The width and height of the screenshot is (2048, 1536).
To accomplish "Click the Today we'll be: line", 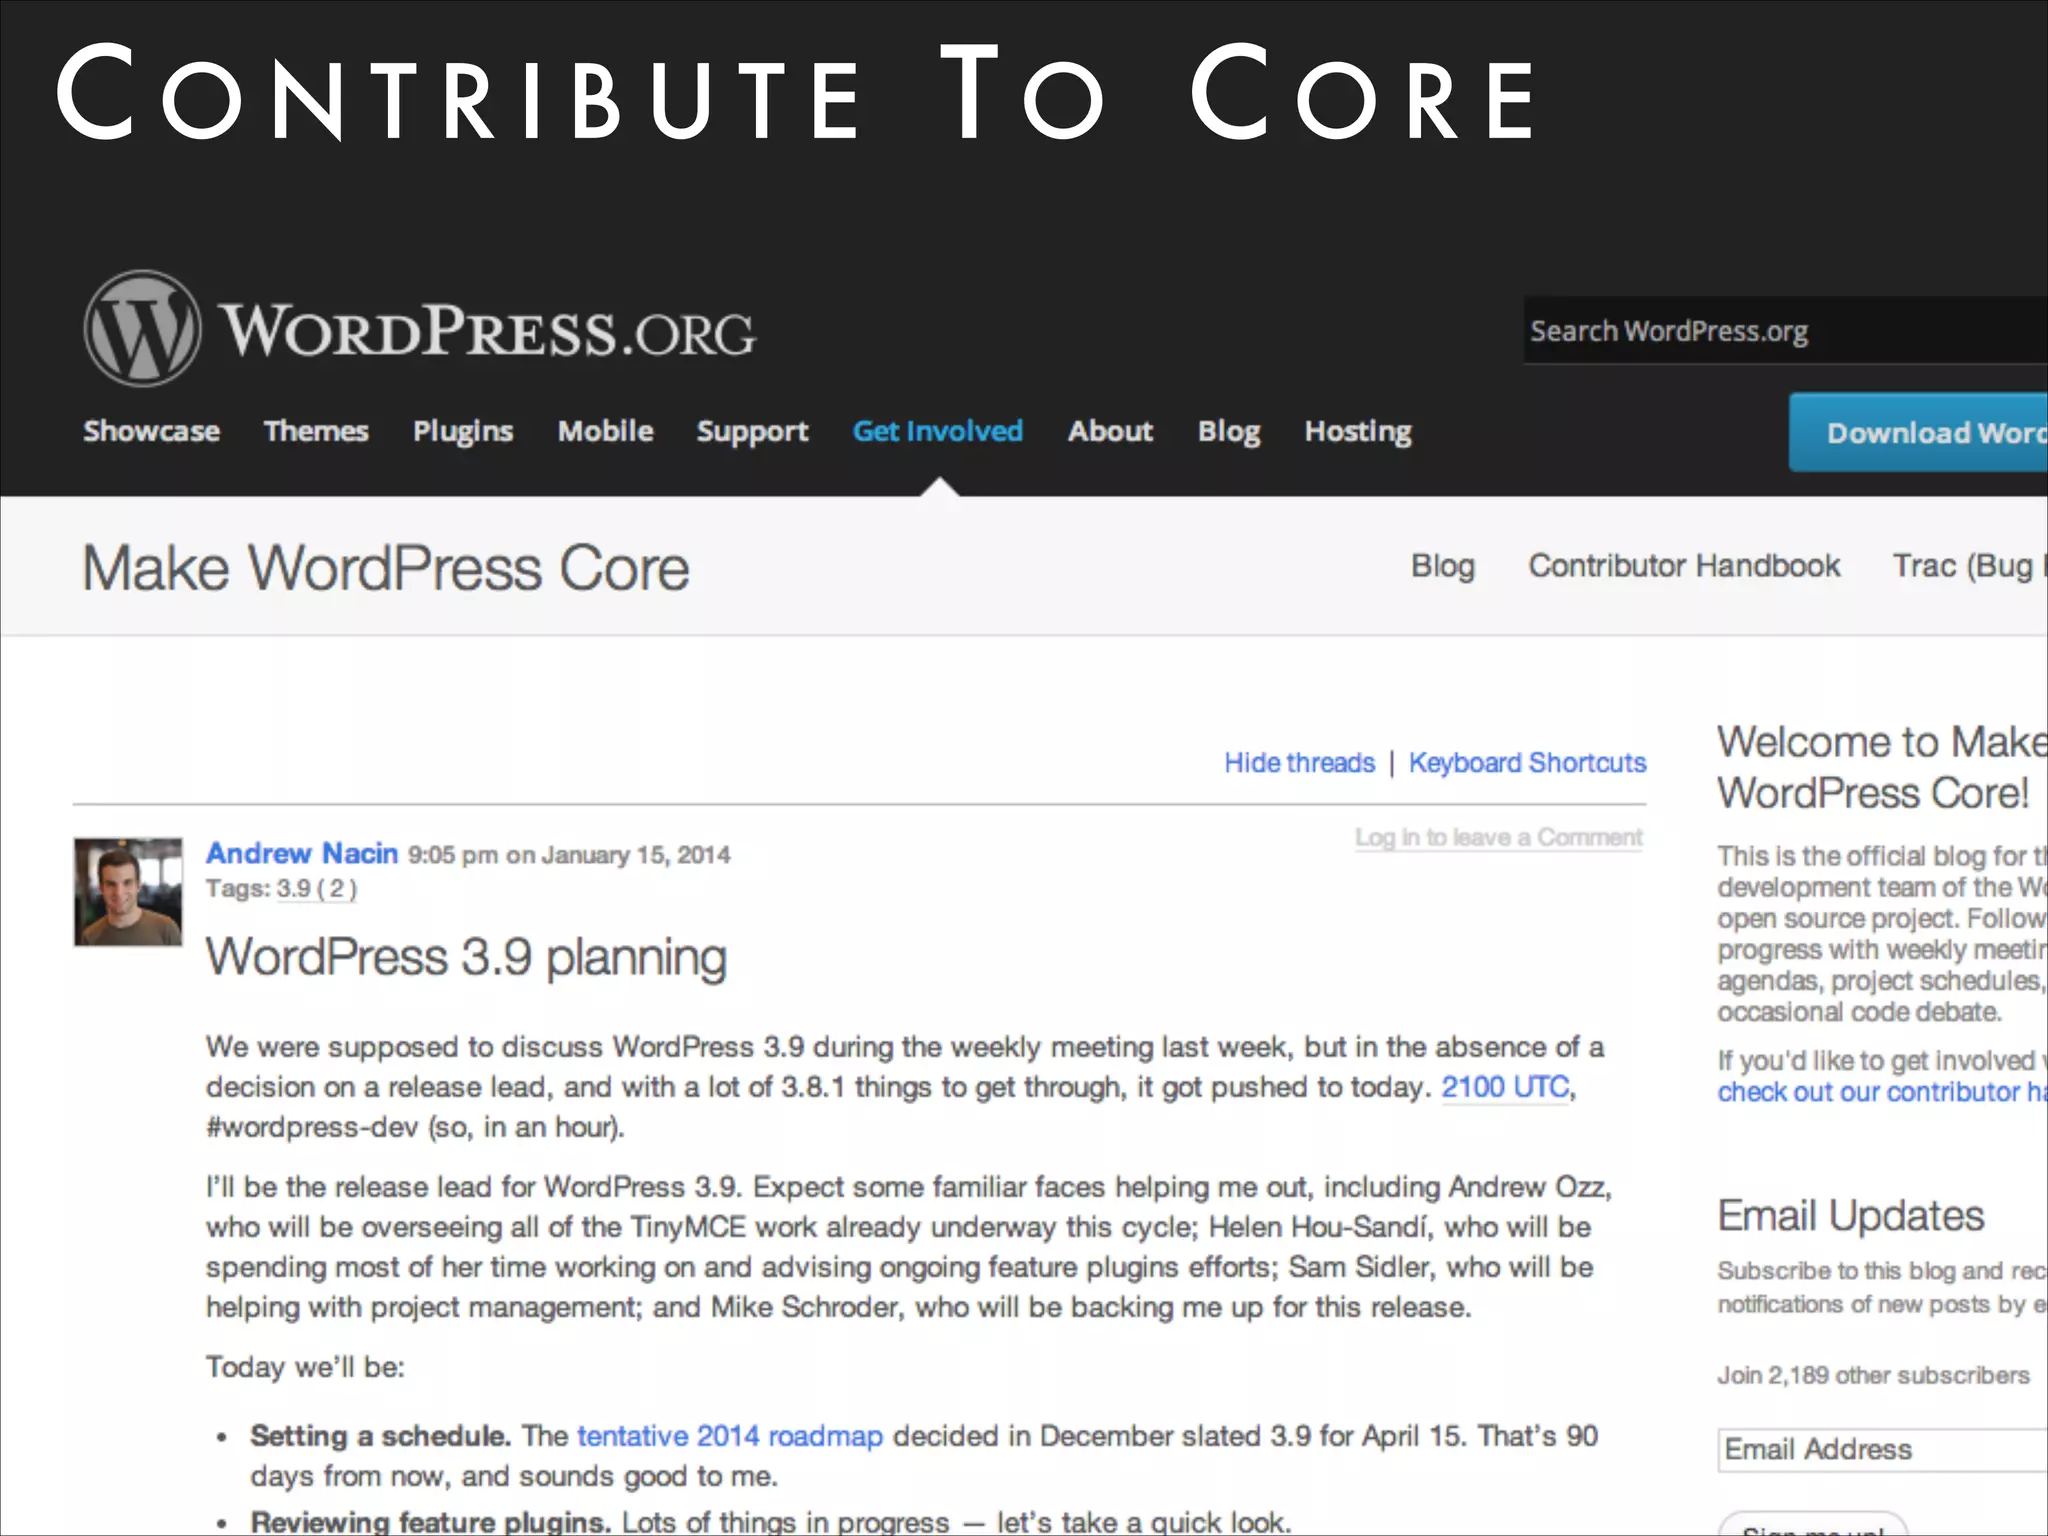I will 305,1367.
